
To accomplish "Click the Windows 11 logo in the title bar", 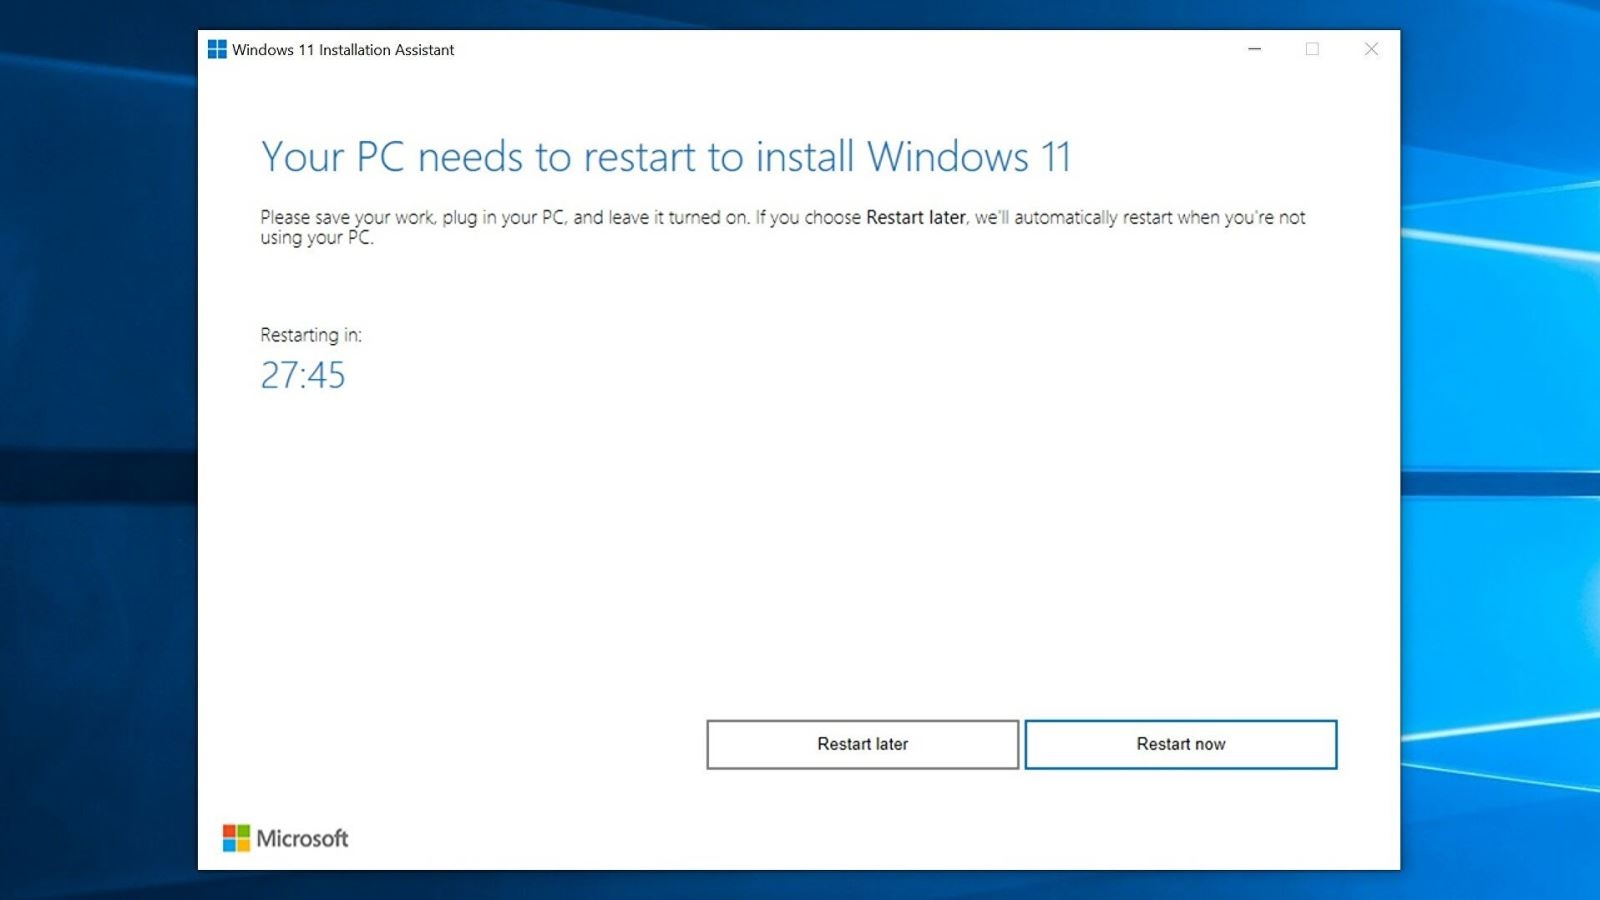I will tap(215, 48).
